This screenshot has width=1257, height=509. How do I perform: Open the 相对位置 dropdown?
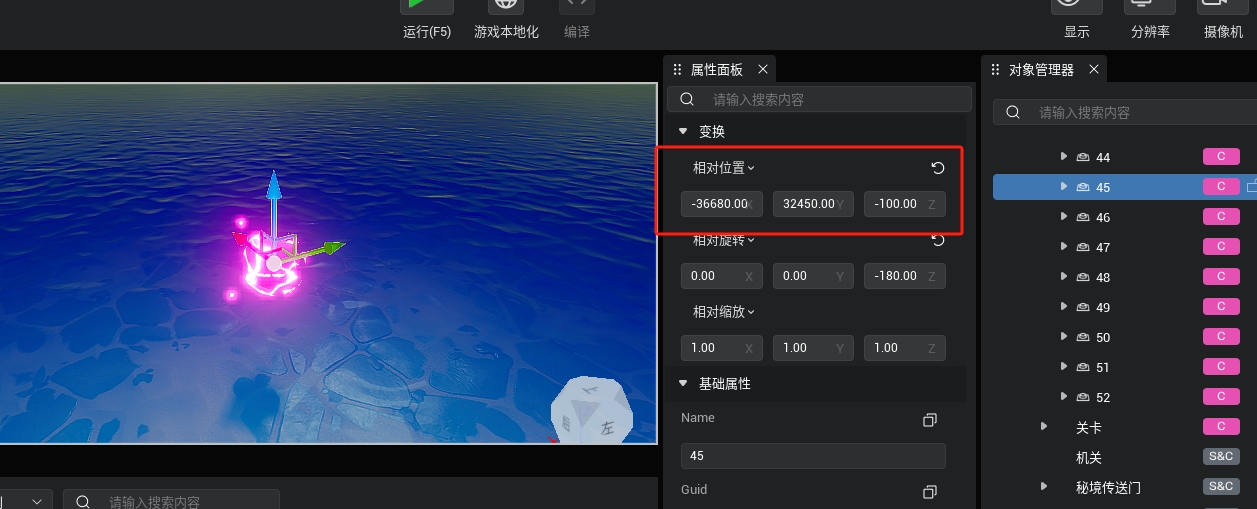[x=724, y=168]
